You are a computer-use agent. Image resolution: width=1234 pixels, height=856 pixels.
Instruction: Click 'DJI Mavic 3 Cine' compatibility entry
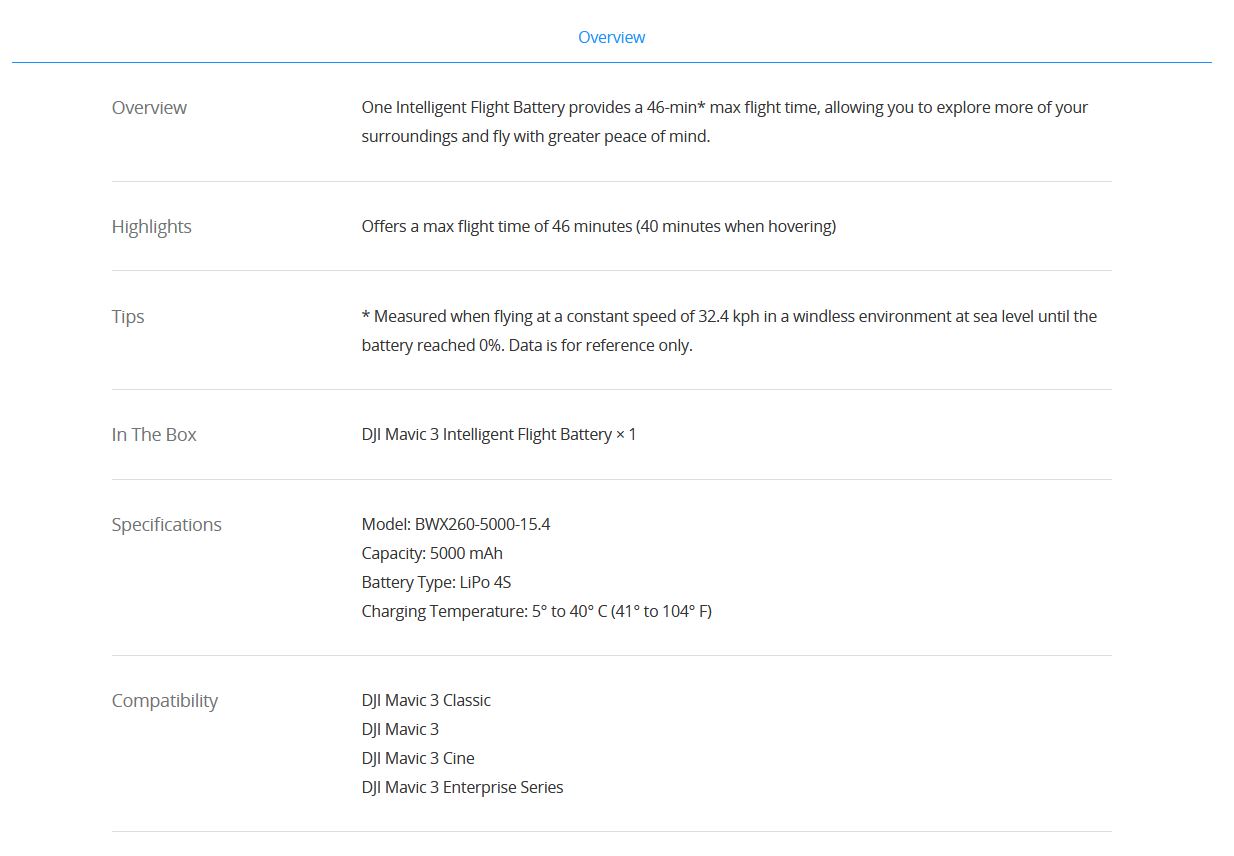click(418, 758)
